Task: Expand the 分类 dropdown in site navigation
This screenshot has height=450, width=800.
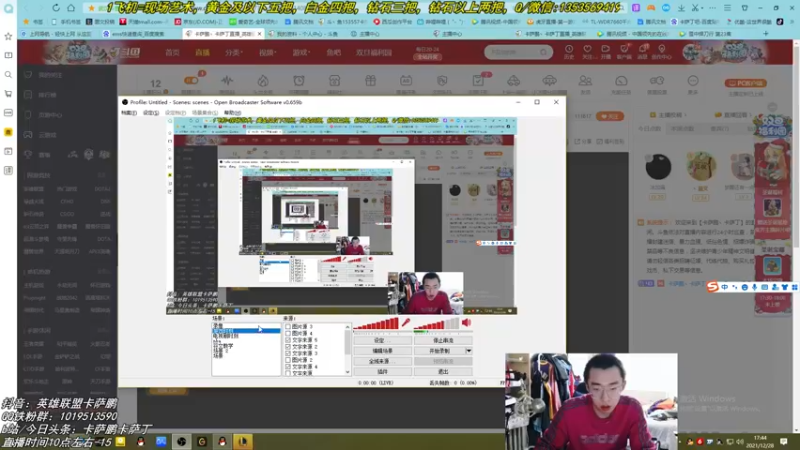Action: (234, 53)
